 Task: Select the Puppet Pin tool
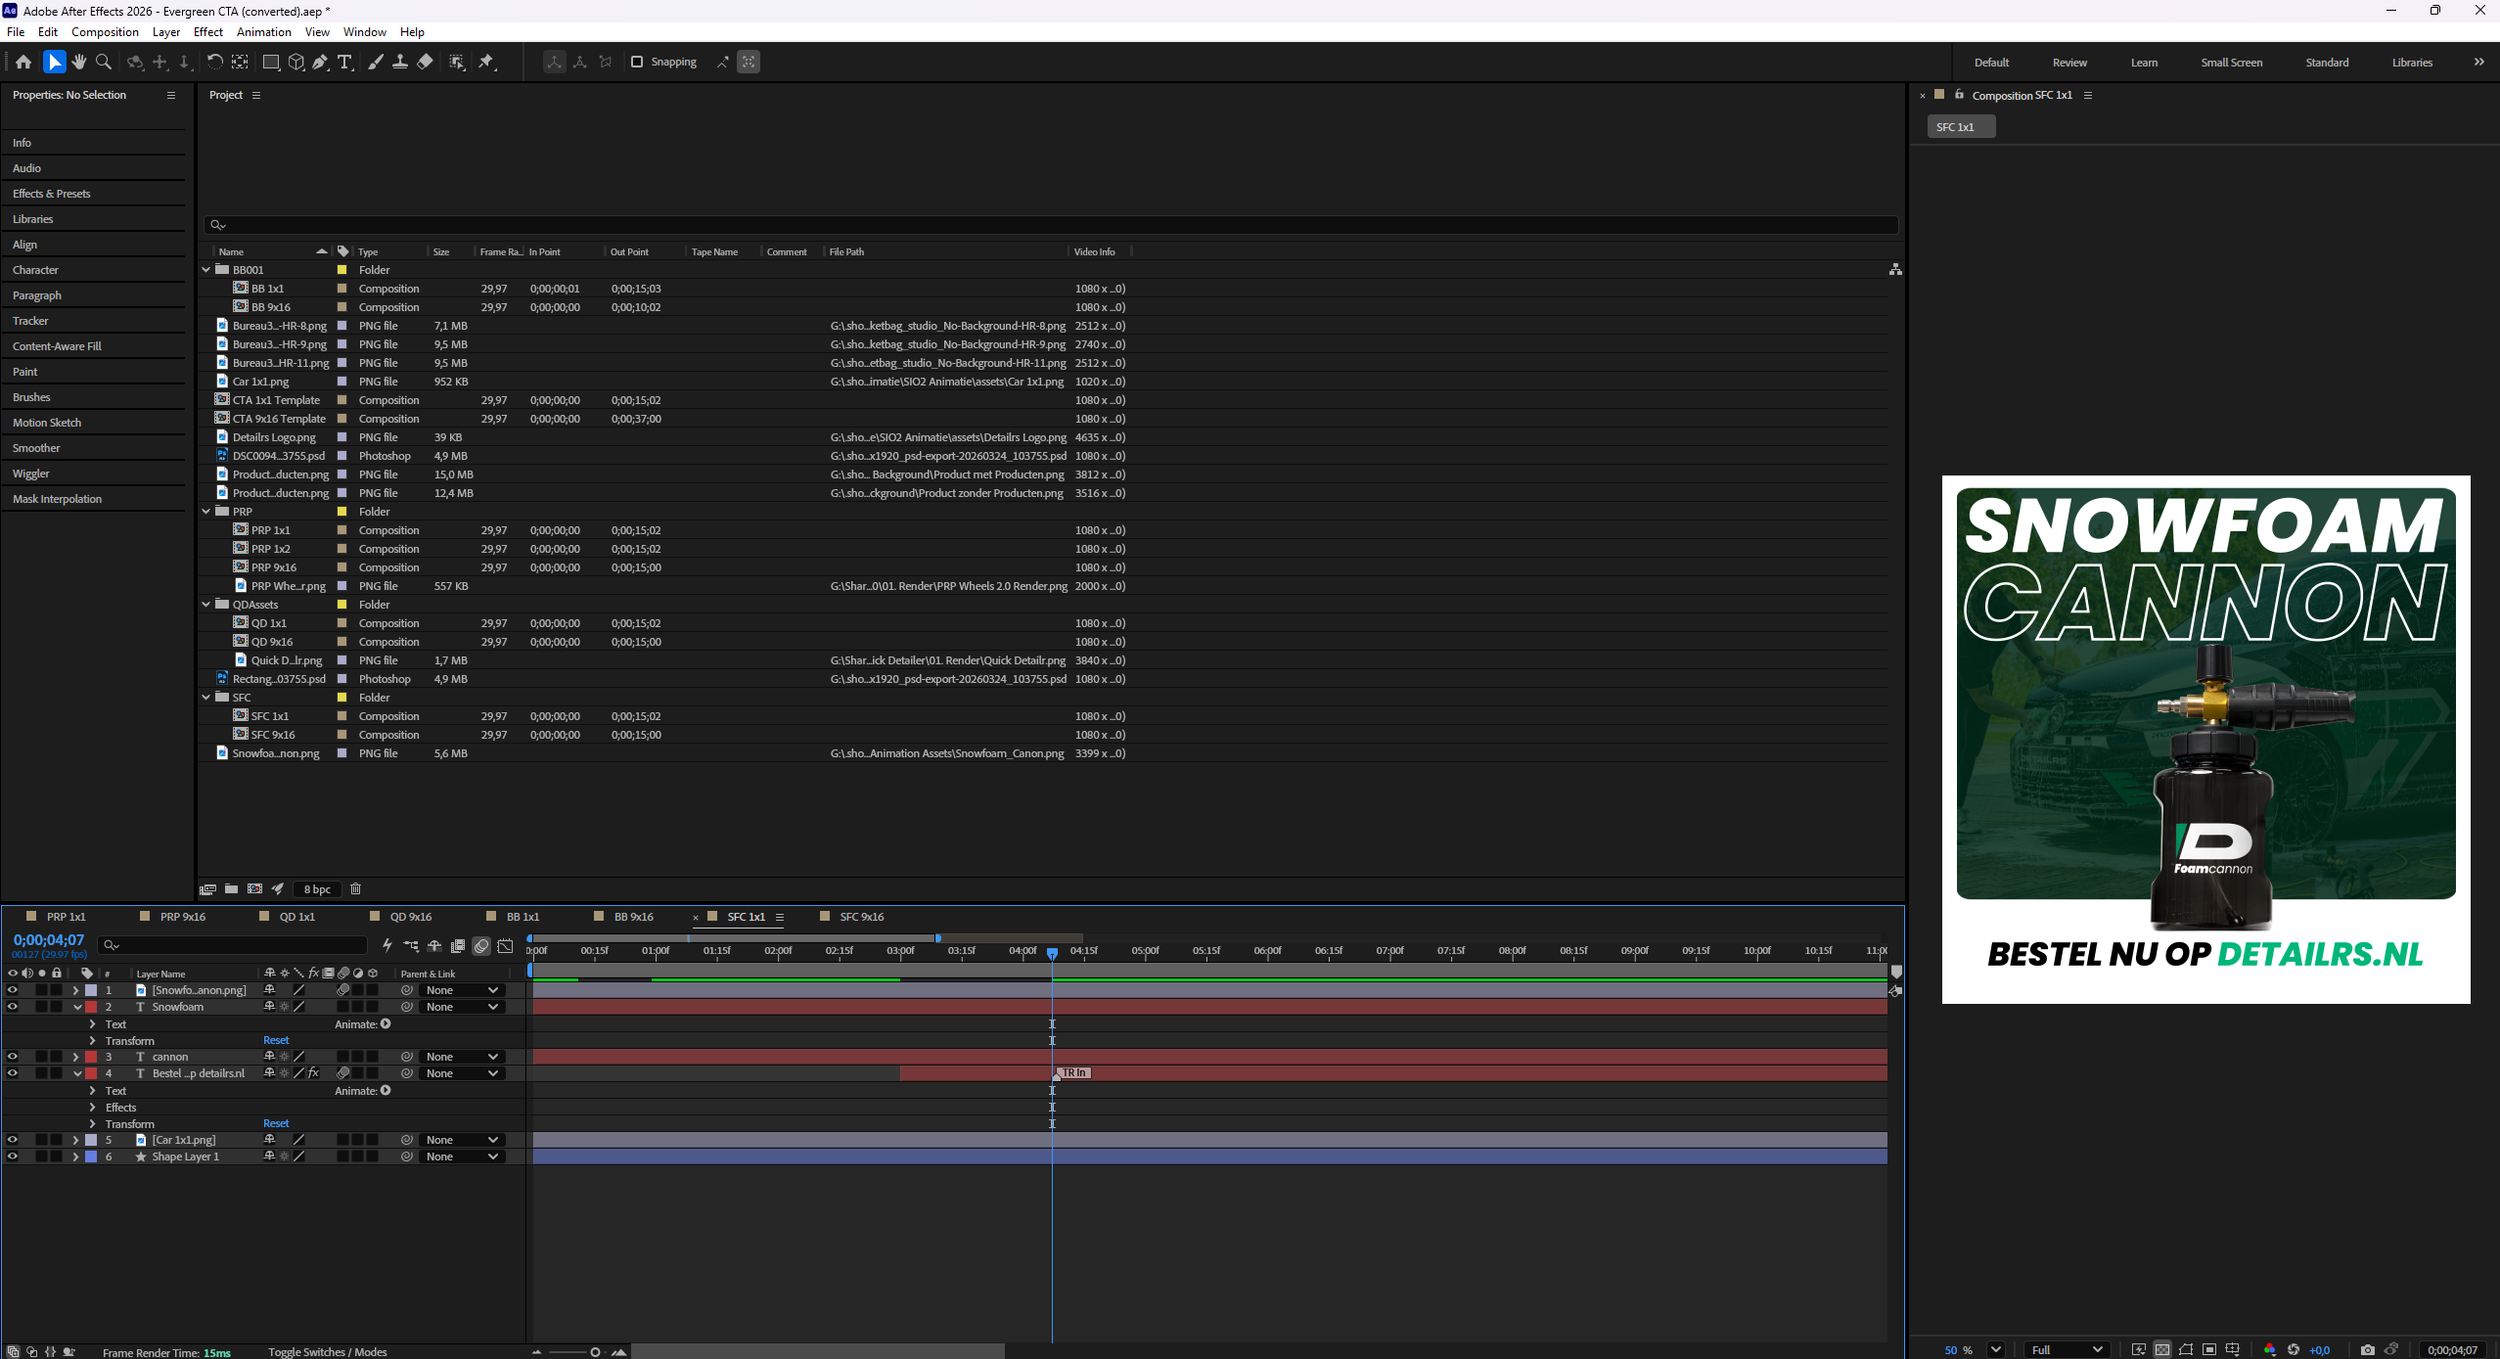click(x=487, y=62)
